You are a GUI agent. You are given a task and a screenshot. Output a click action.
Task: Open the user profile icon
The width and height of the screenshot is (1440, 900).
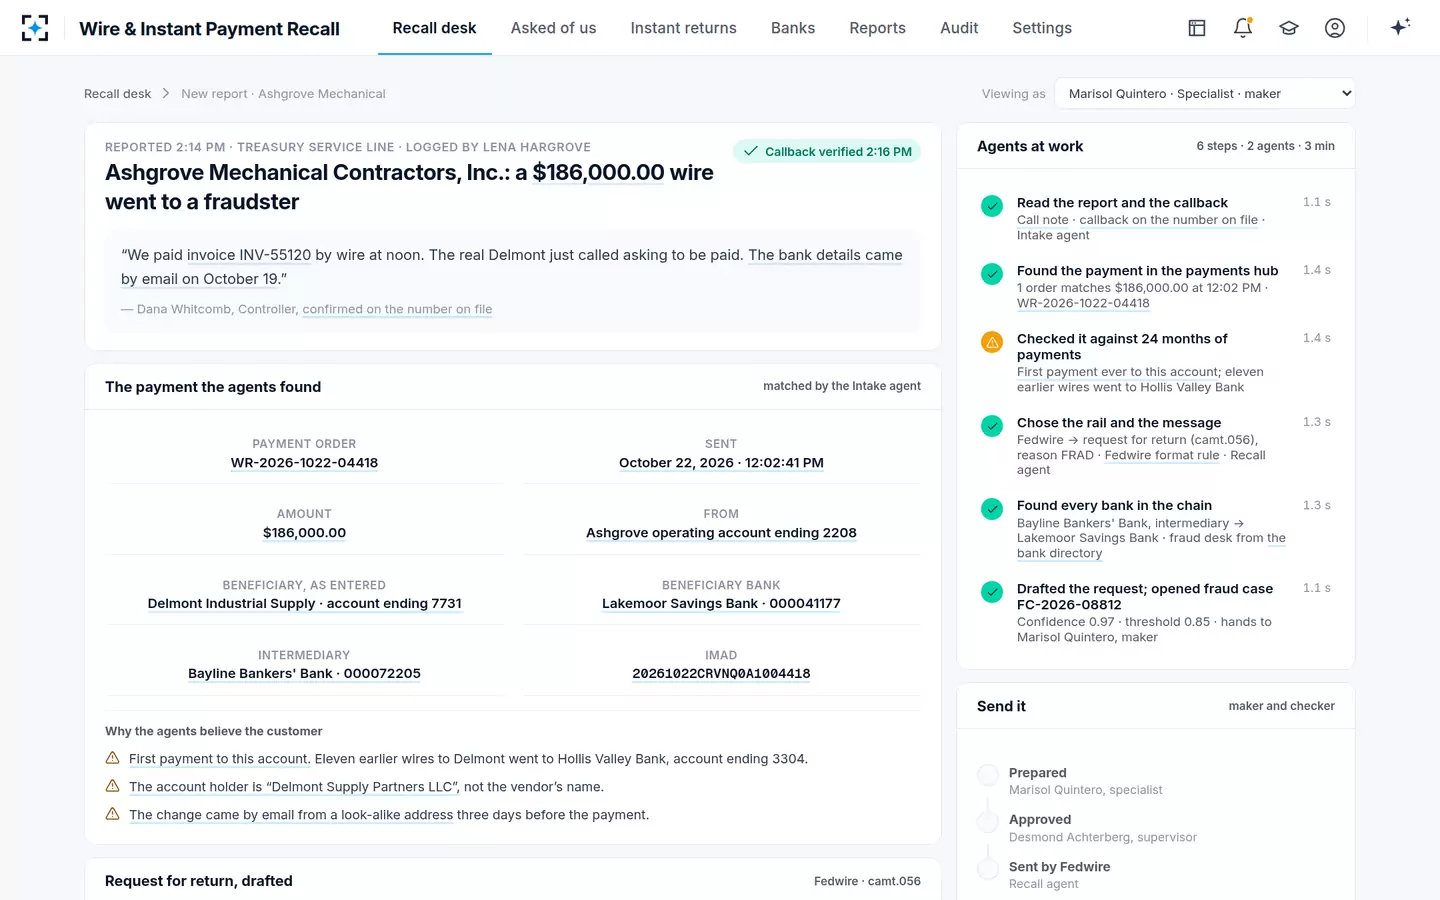[1335, 28]
